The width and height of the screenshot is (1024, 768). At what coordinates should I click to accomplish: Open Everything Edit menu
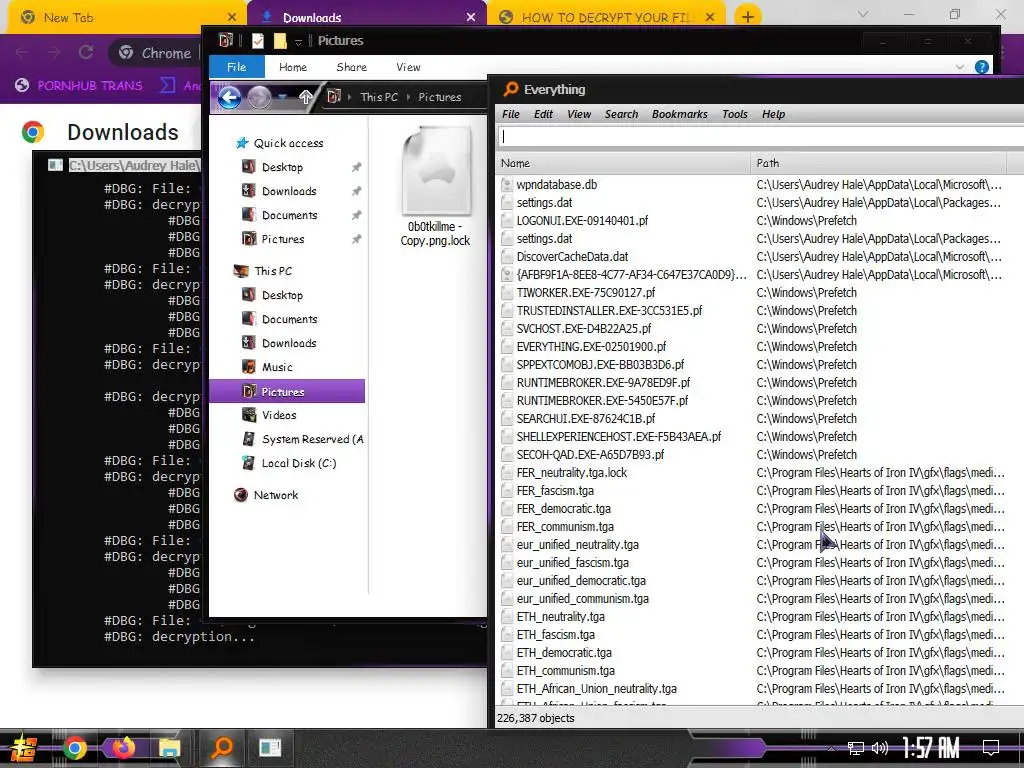point(543,114)
